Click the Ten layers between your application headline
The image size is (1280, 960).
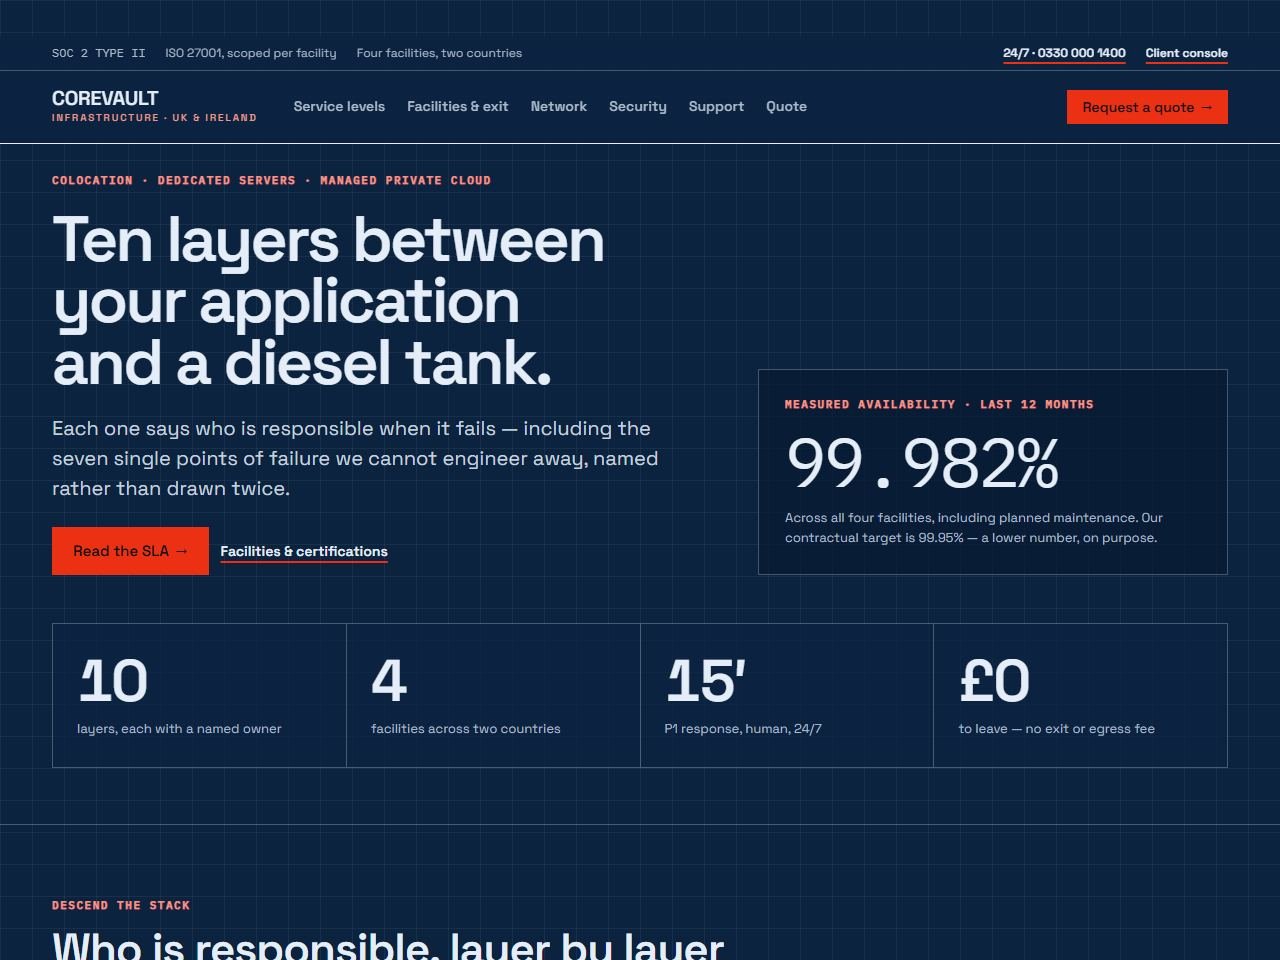point(328,301)
